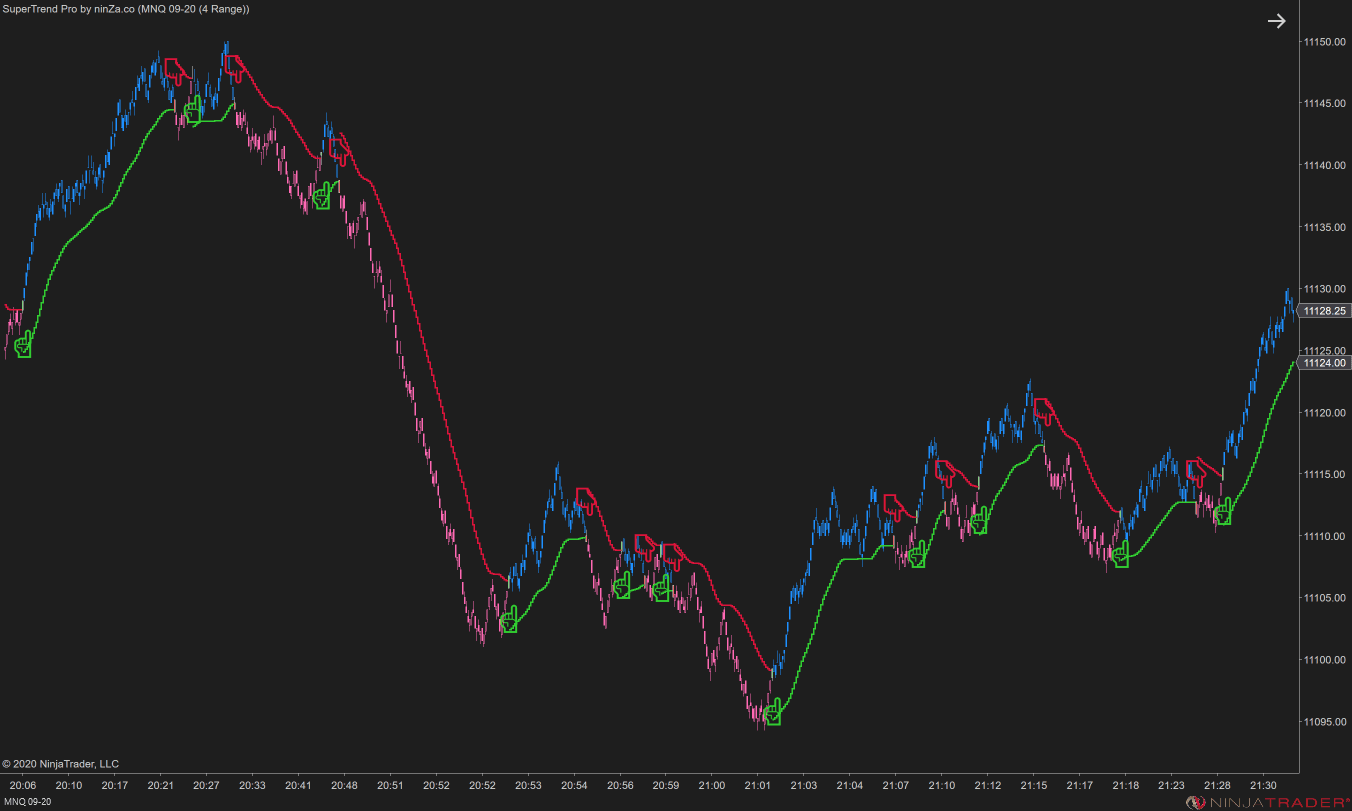Click the 21:17 time axis label
1352x811 pixels.
coord(1080,786)
